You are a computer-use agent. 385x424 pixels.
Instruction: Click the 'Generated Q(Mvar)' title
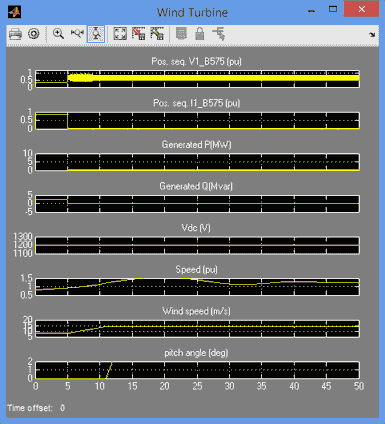click(x=196, y=186)
